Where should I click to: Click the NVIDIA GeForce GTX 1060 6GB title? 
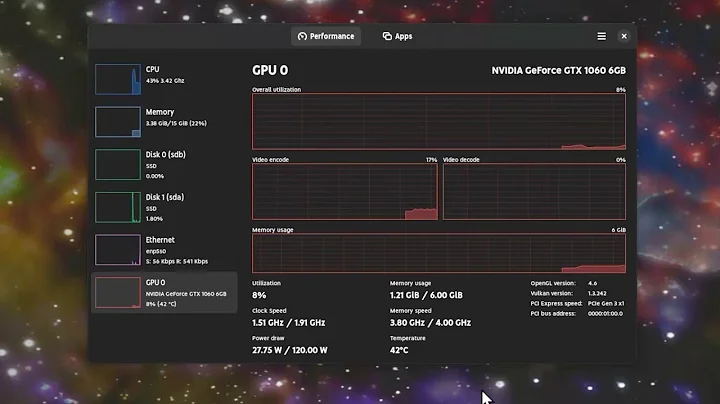coord(558,70)
